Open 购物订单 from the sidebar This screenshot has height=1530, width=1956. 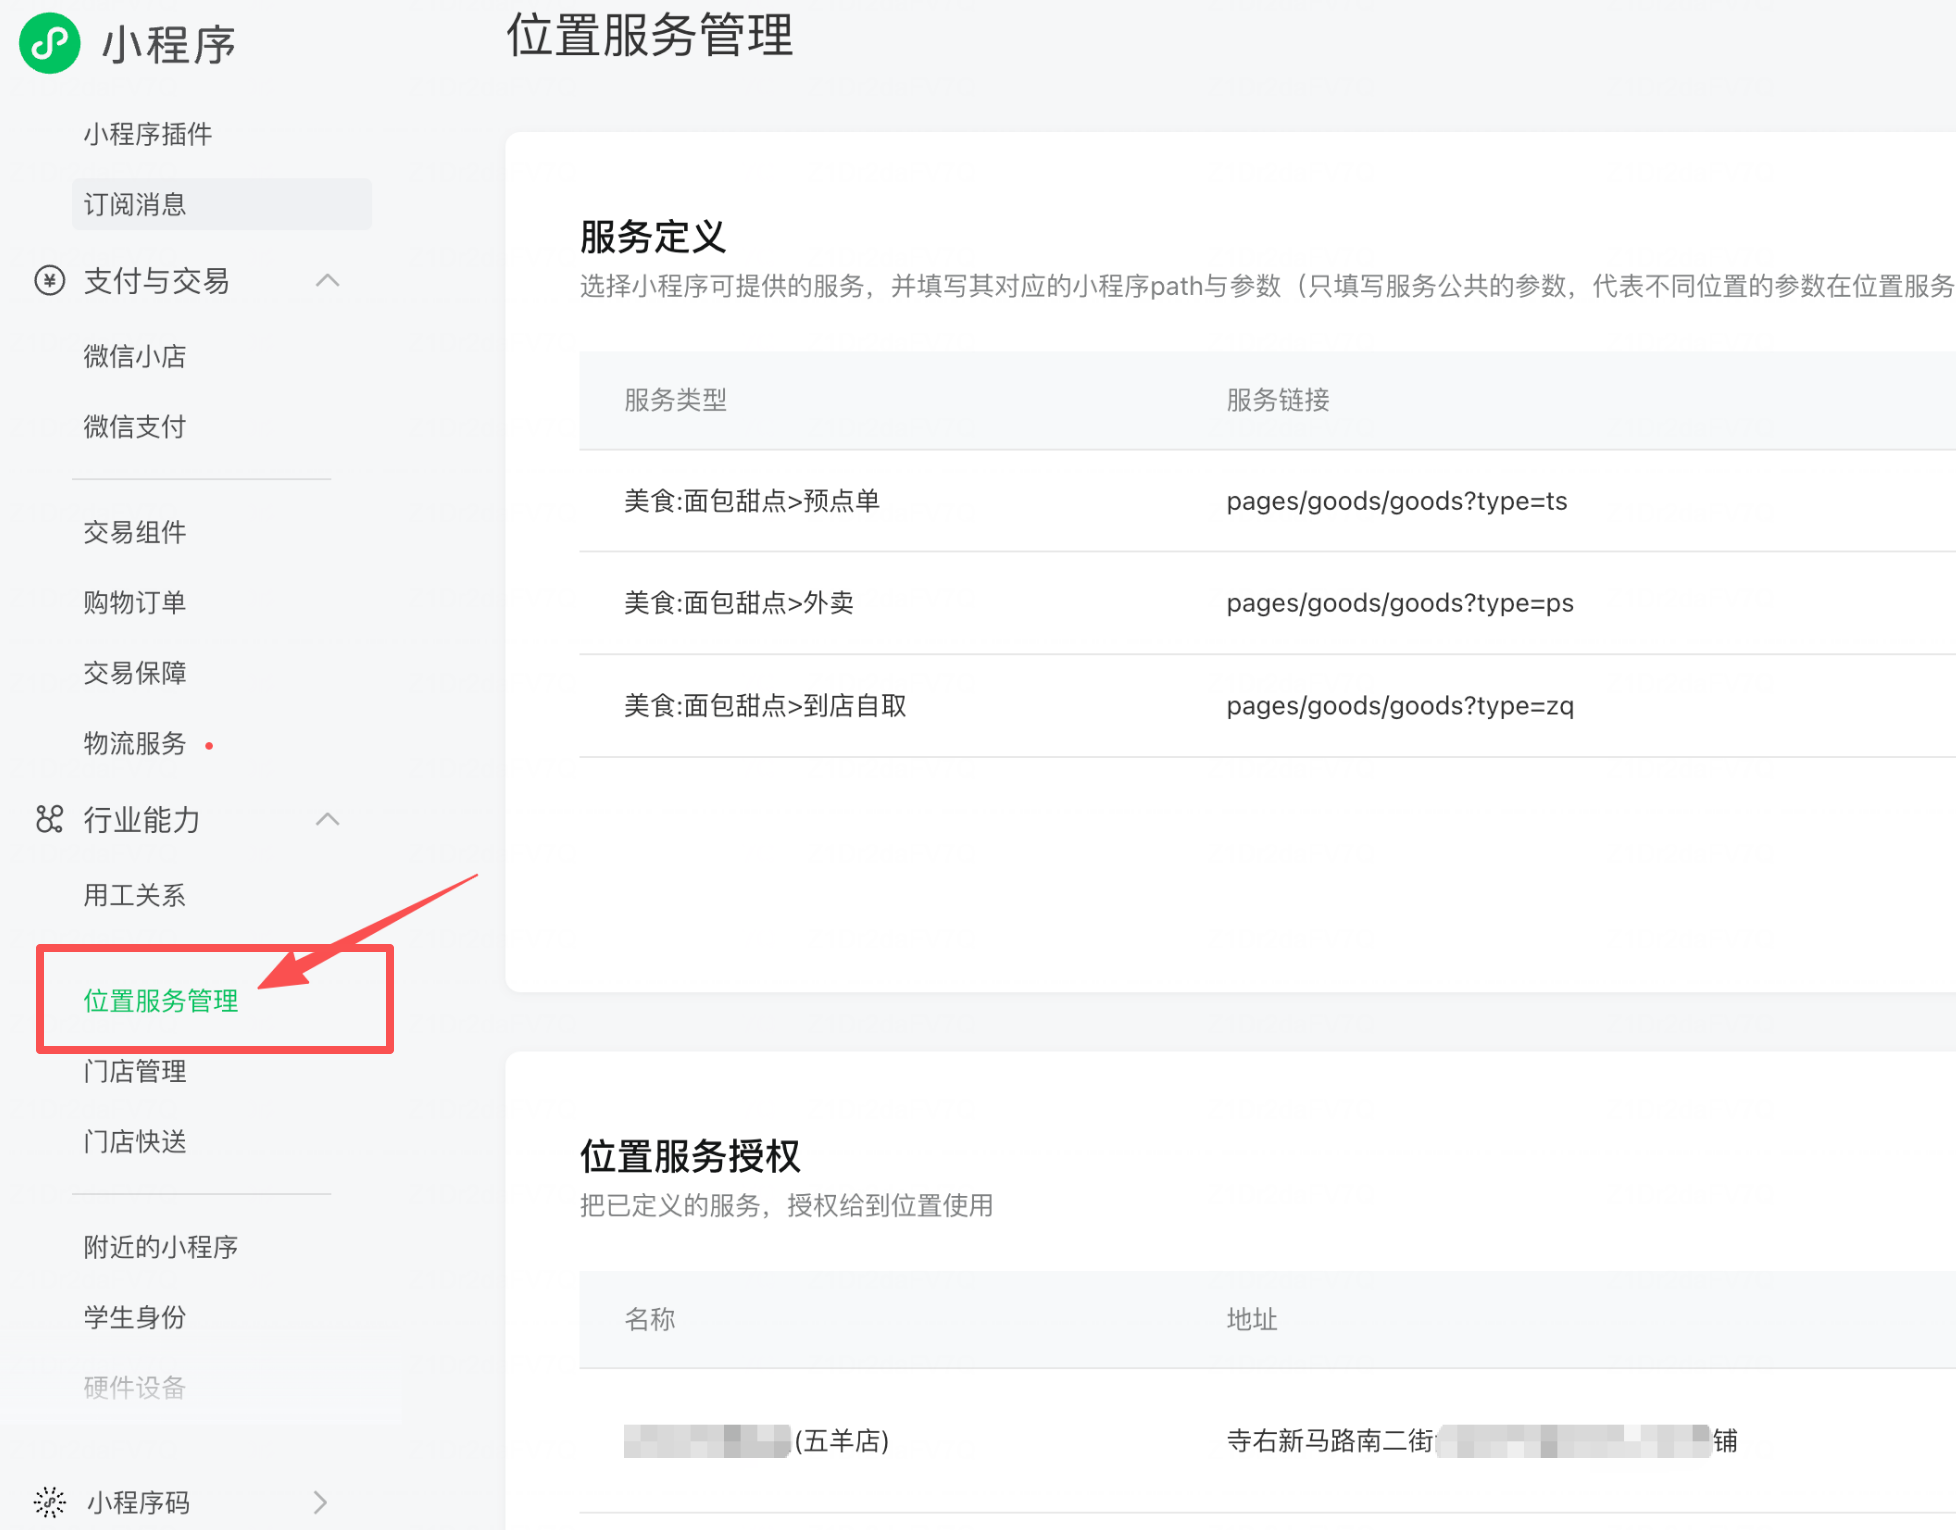click(x=135, y=602)
